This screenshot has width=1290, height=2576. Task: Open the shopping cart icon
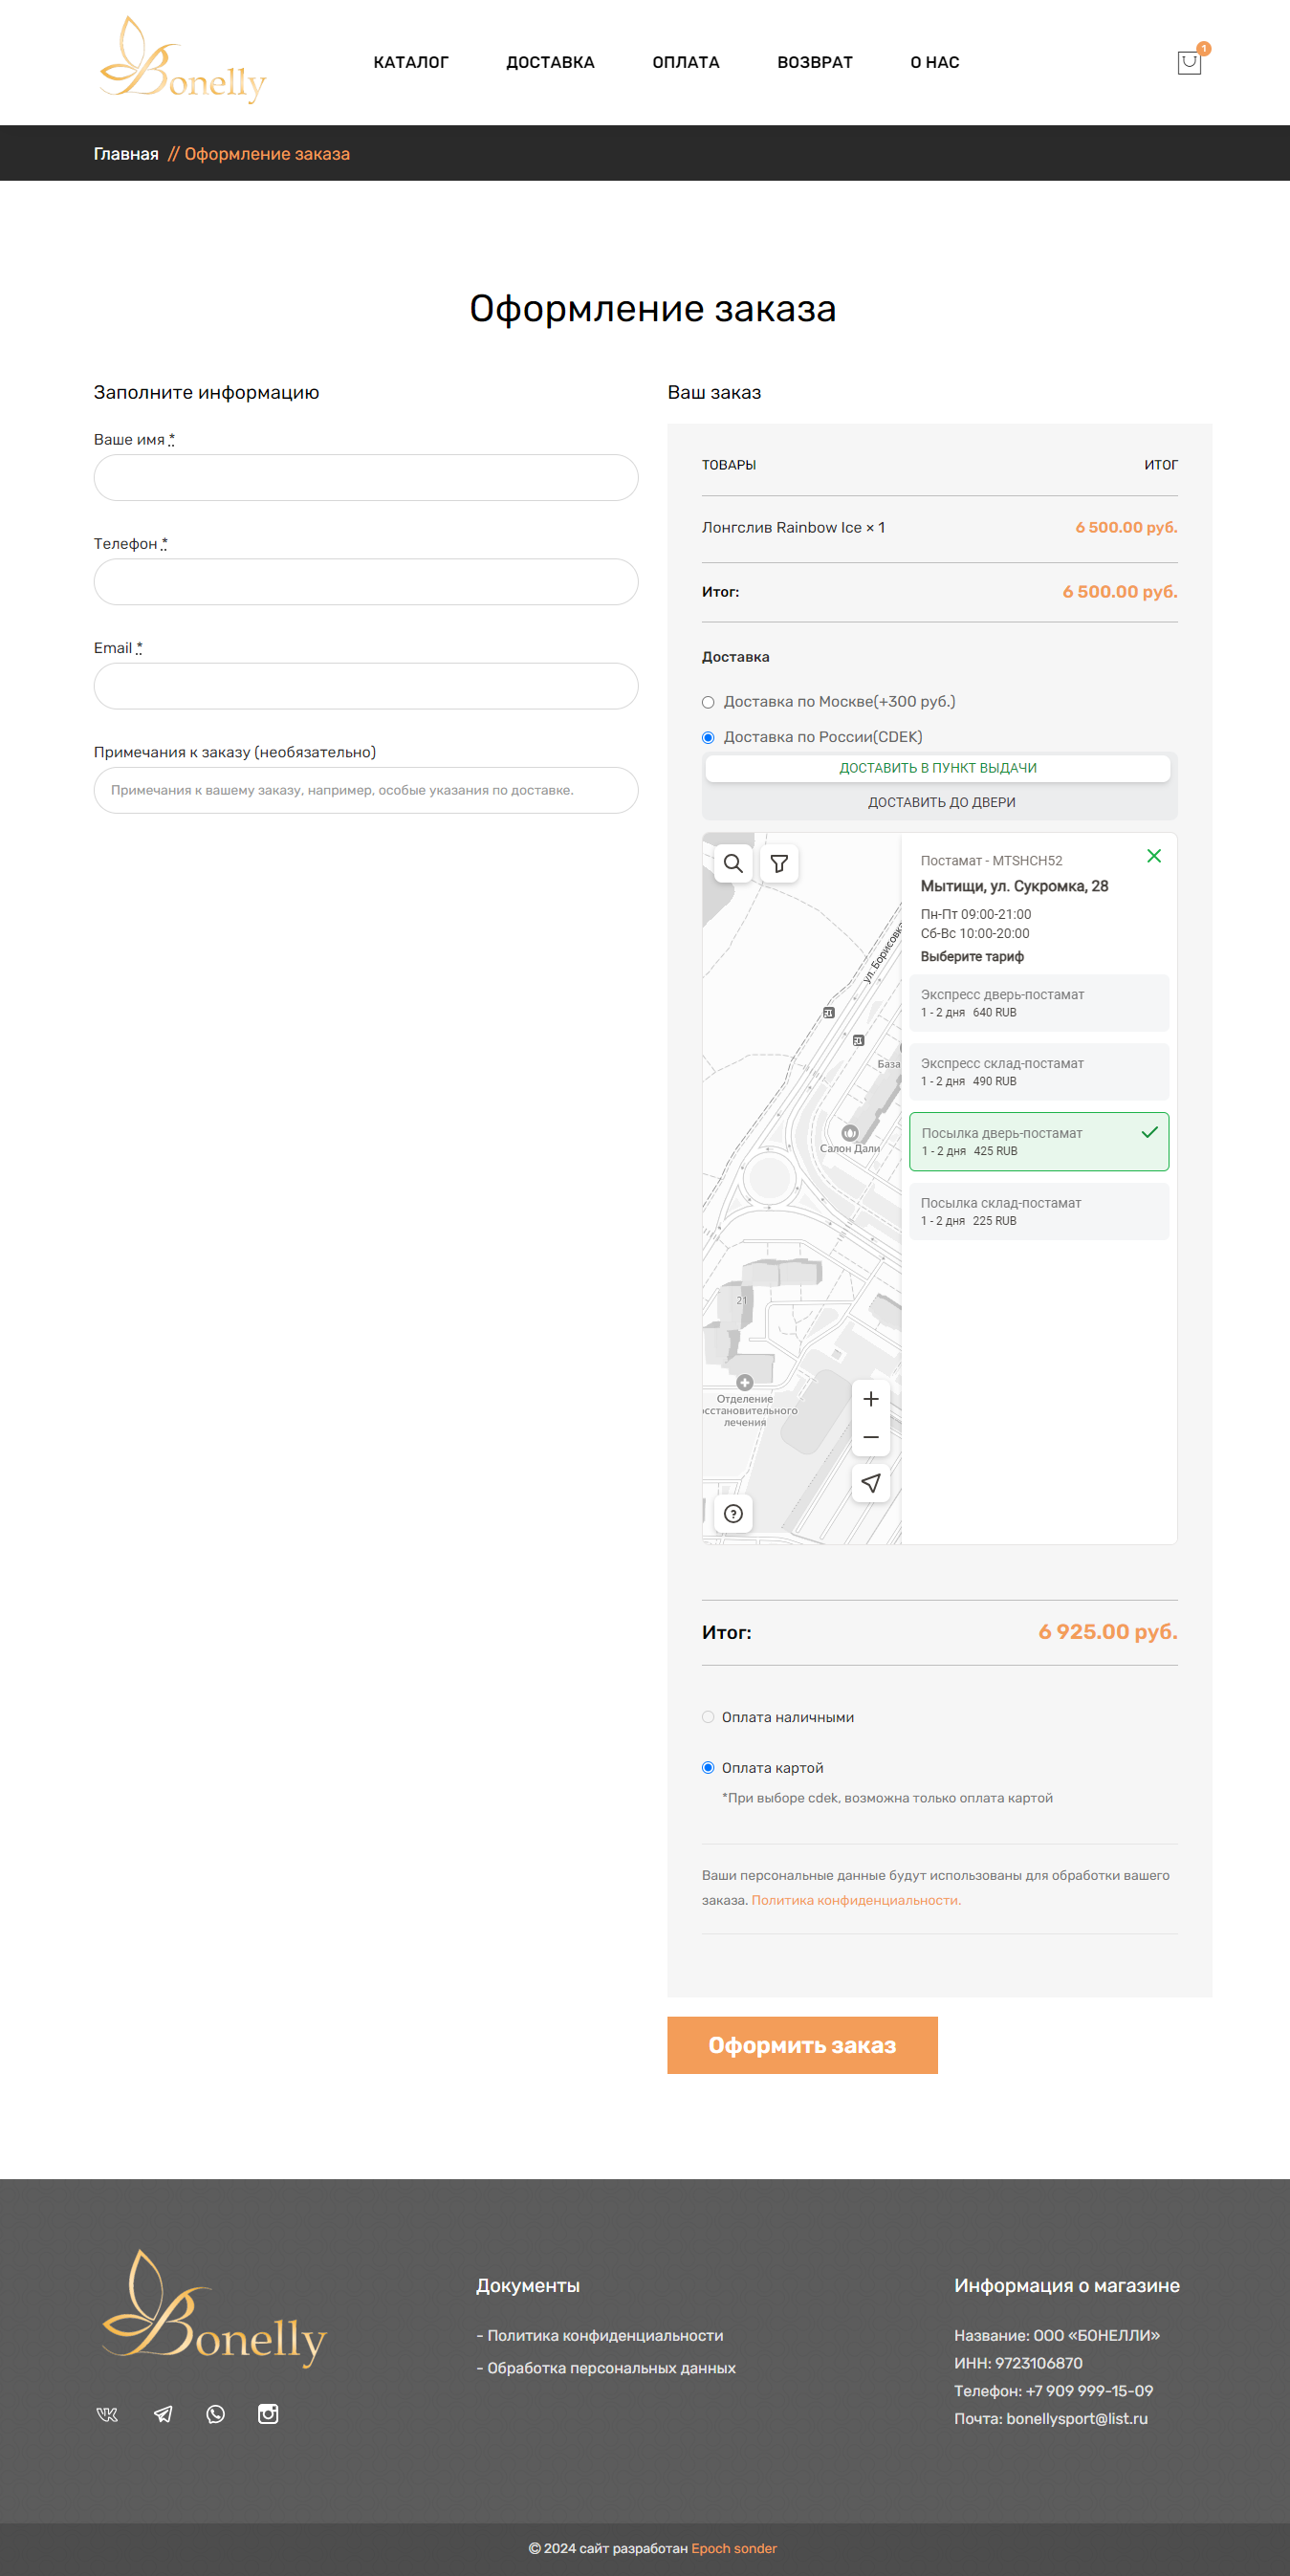[1188, 63]
